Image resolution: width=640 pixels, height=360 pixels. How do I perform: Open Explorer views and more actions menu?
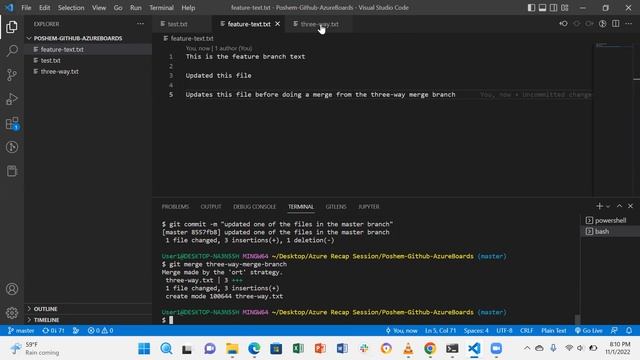pos(140,24)
